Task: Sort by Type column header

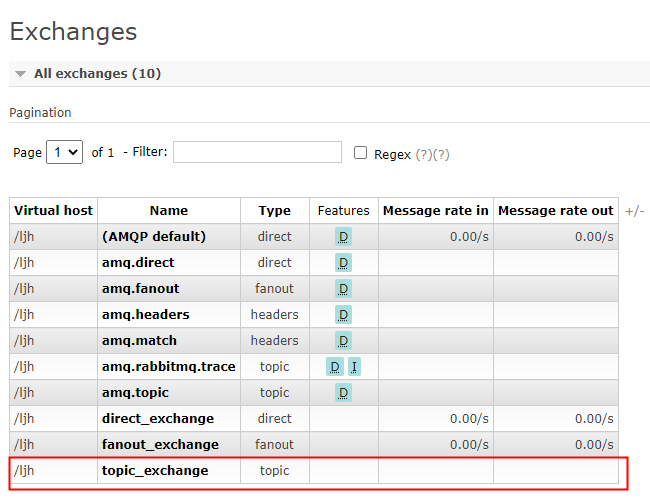Action: pyautogui.click(x=274, y=211)
